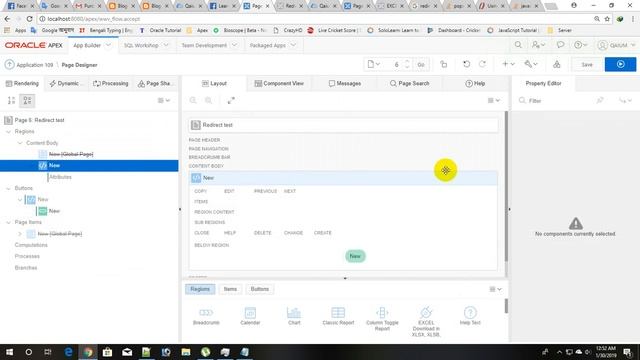Toggle Group by Component Type icon
Screen dimensions: 640x360
pyautogui.click(x=27, y=100)
